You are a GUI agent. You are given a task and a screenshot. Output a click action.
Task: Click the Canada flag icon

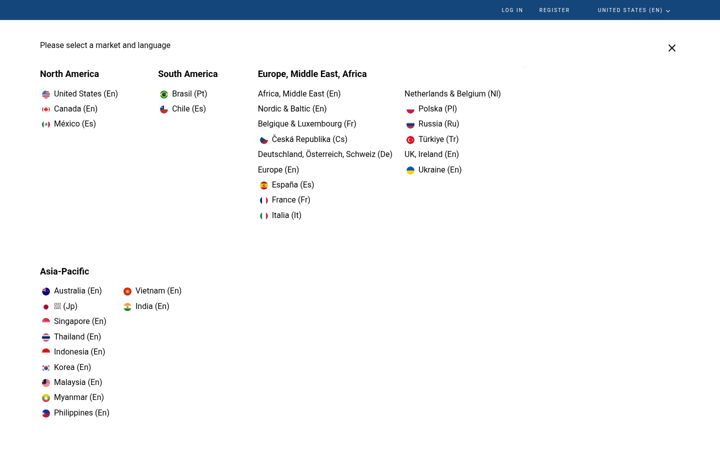[46, 109]
